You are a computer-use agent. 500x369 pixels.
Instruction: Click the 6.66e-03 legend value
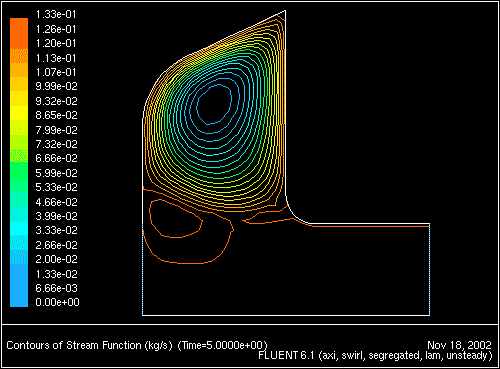pos(56,288)
